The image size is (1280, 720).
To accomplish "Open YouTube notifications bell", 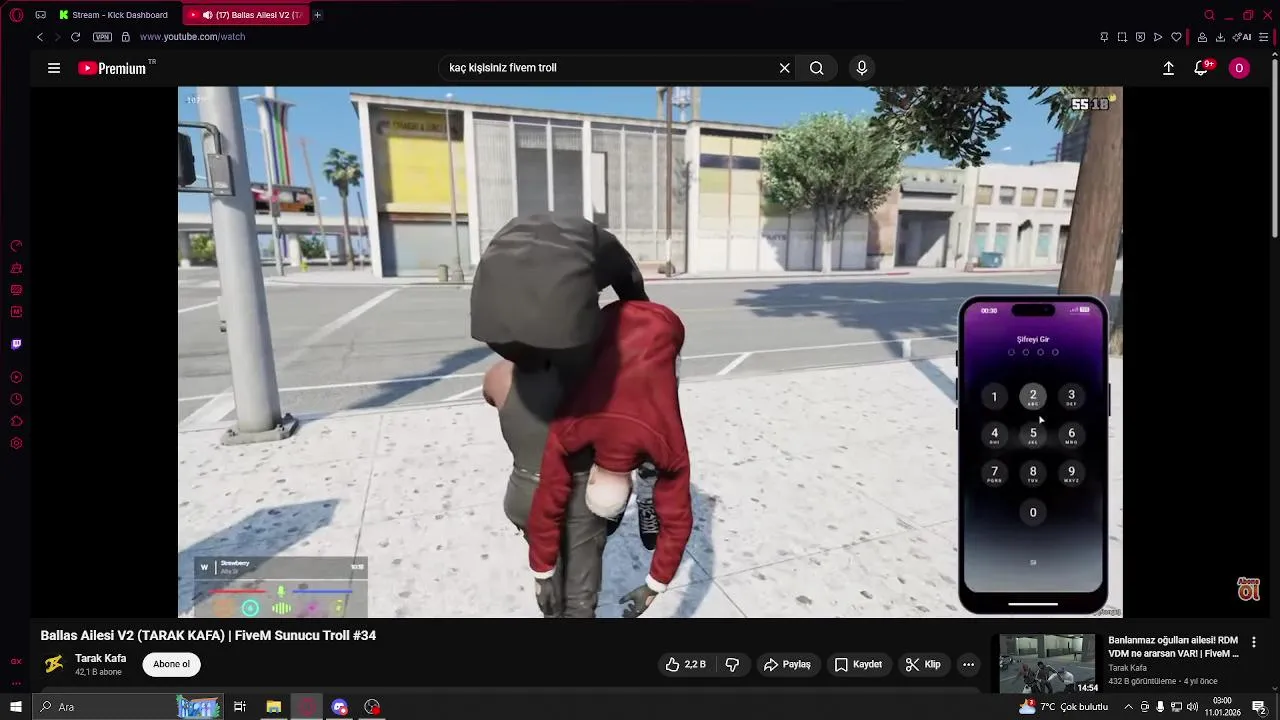I will point(1202,68).
